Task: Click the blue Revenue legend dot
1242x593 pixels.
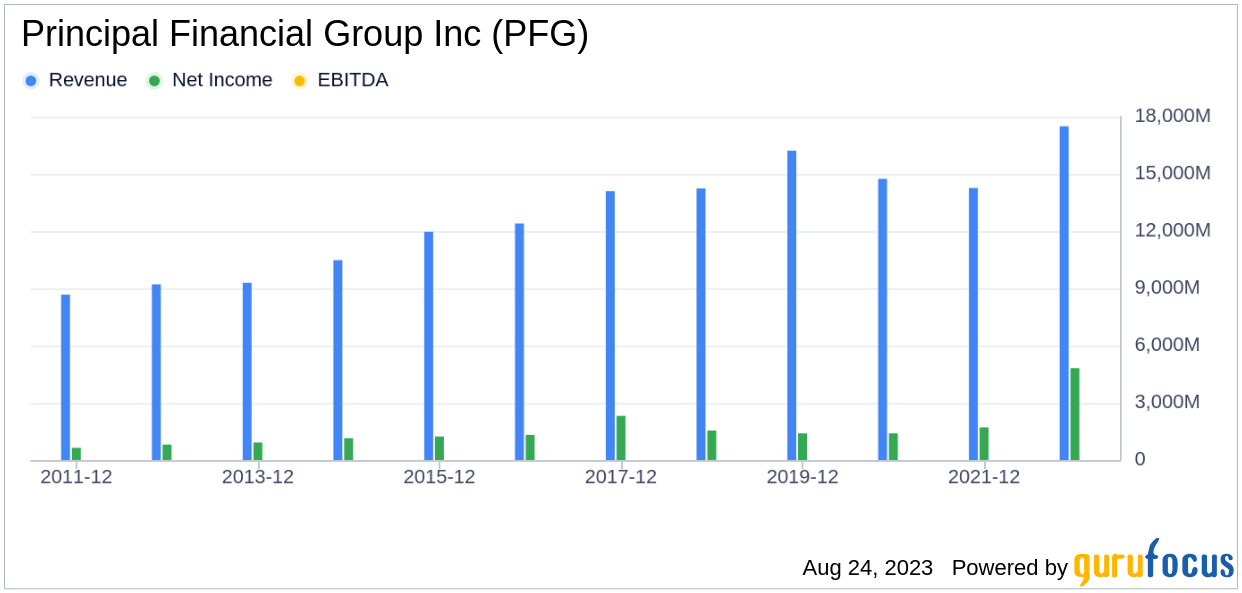Action: 31,81
